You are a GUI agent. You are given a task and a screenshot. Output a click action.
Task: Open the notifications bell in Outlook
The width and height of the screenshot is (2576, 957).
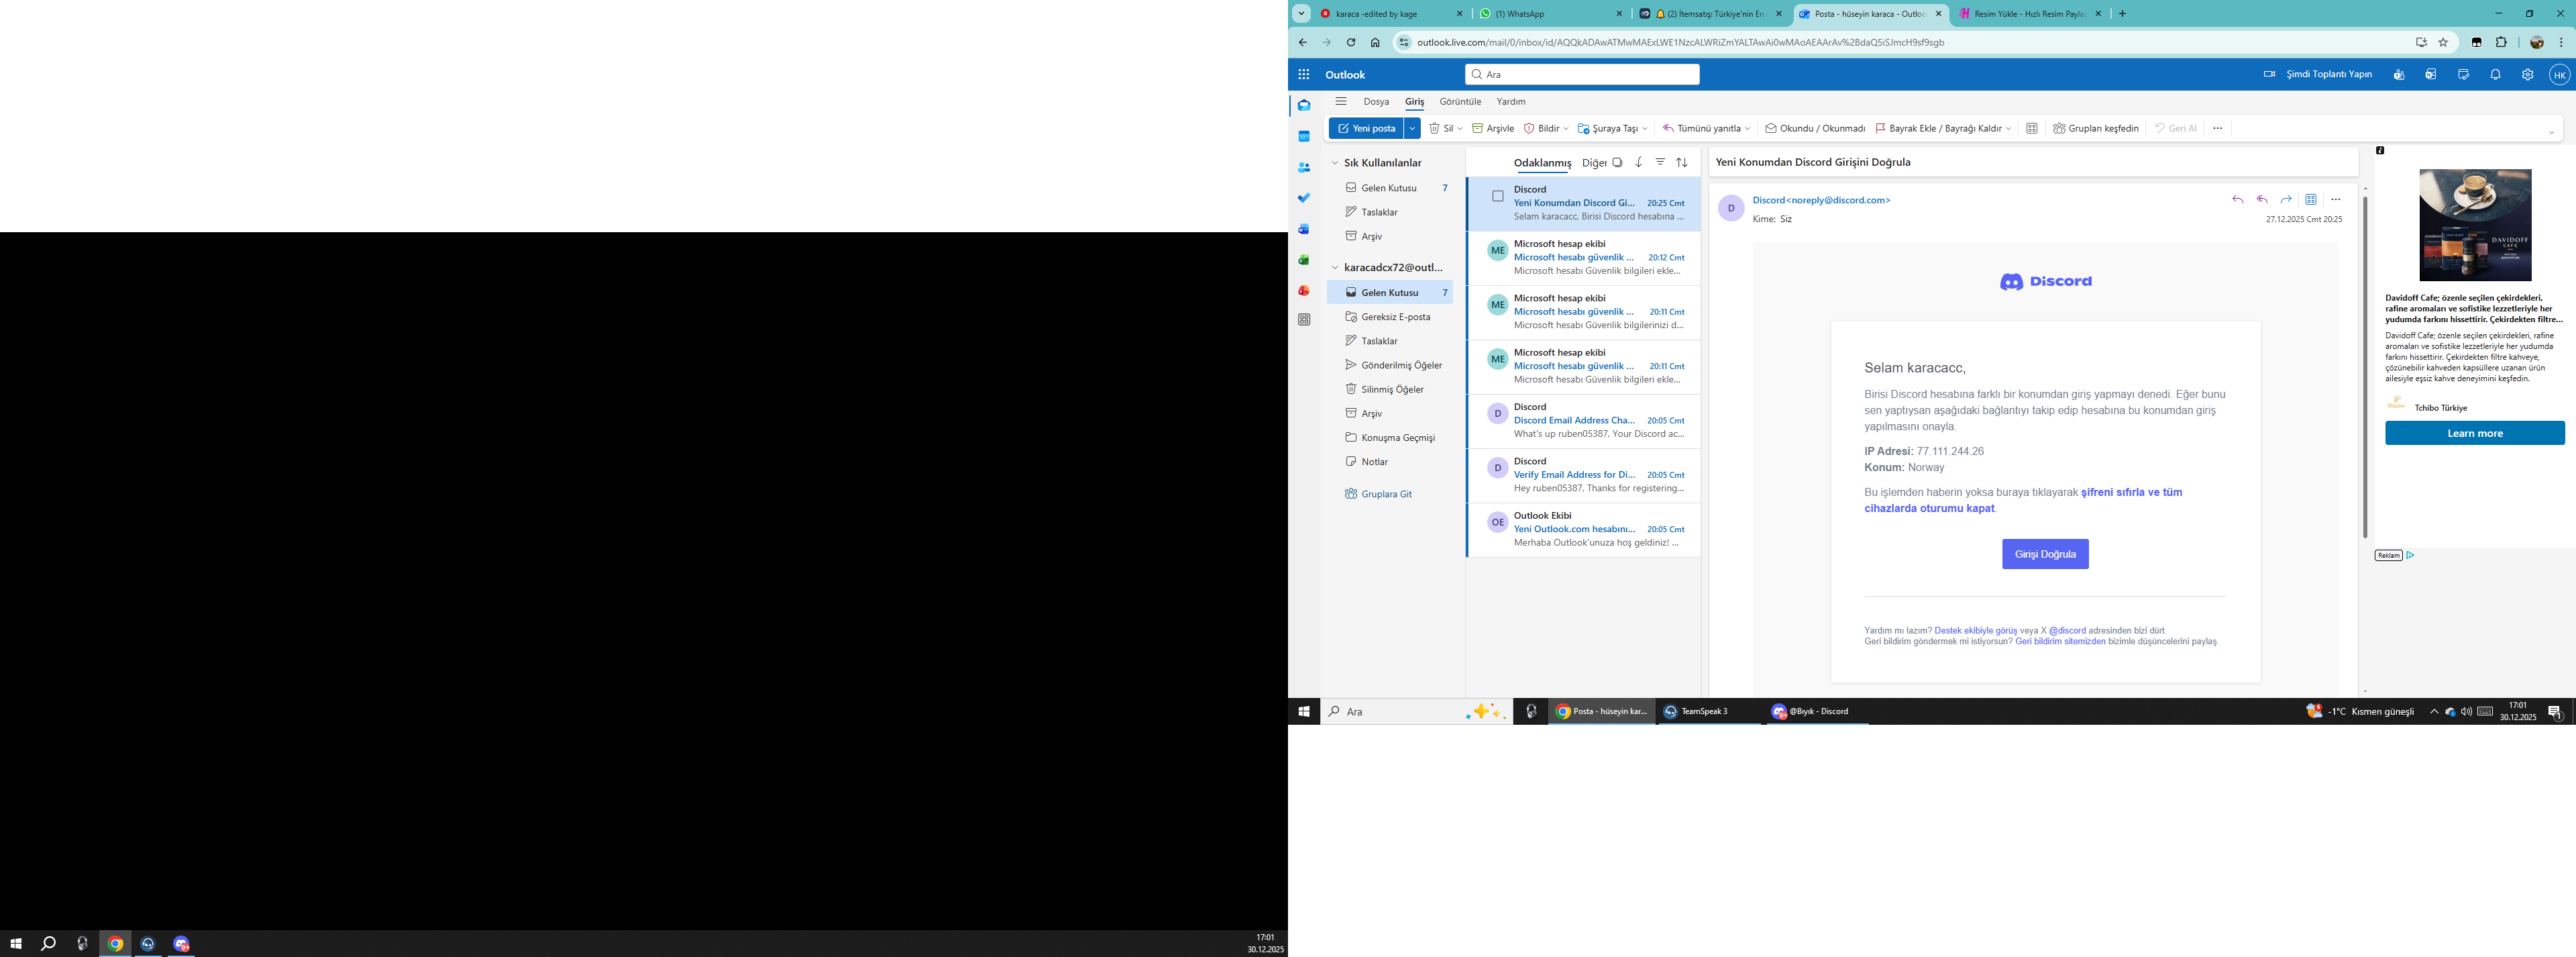(2495, 74)
